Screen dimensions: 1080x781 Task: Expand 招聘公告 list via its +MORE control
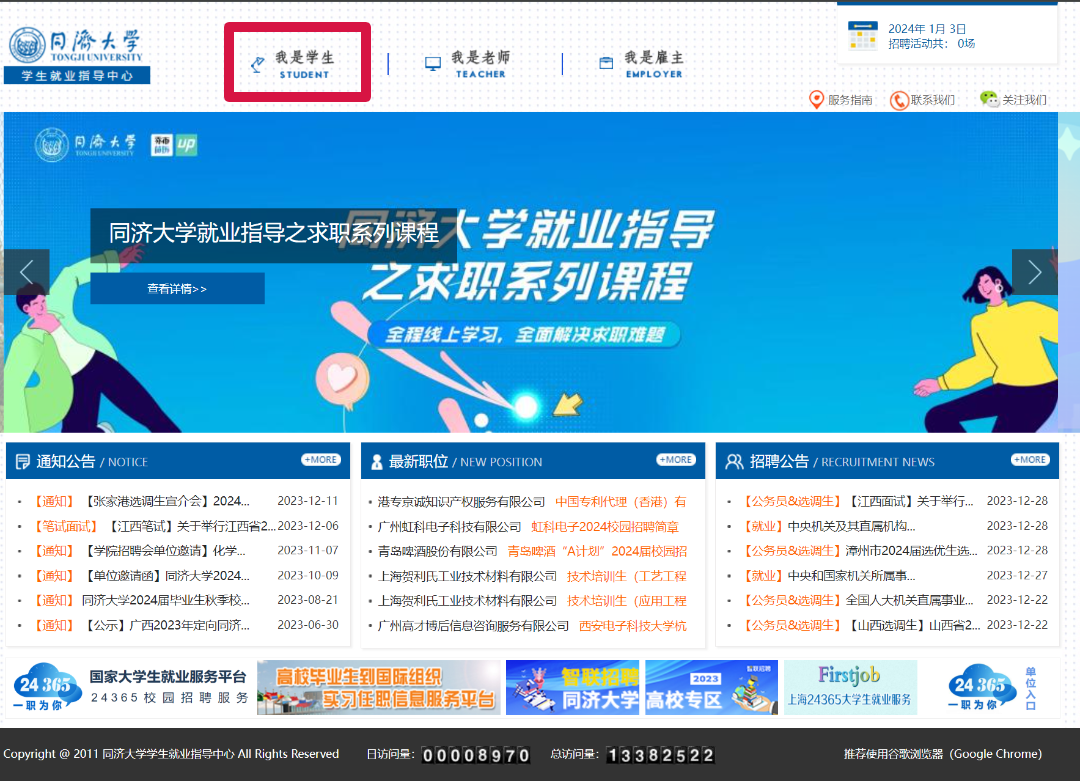1030,460
